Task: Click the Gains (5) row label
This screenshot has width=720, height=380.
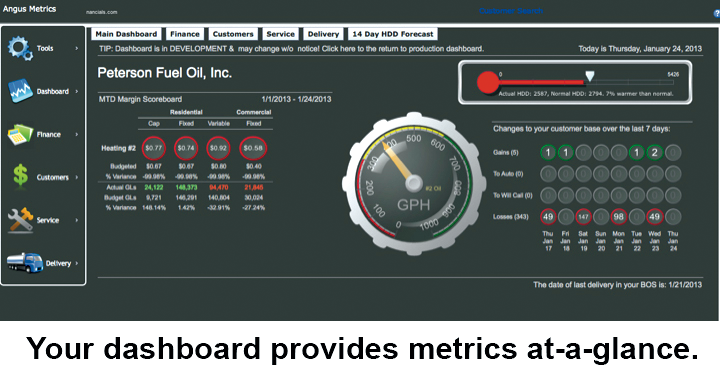Action: 506,152
